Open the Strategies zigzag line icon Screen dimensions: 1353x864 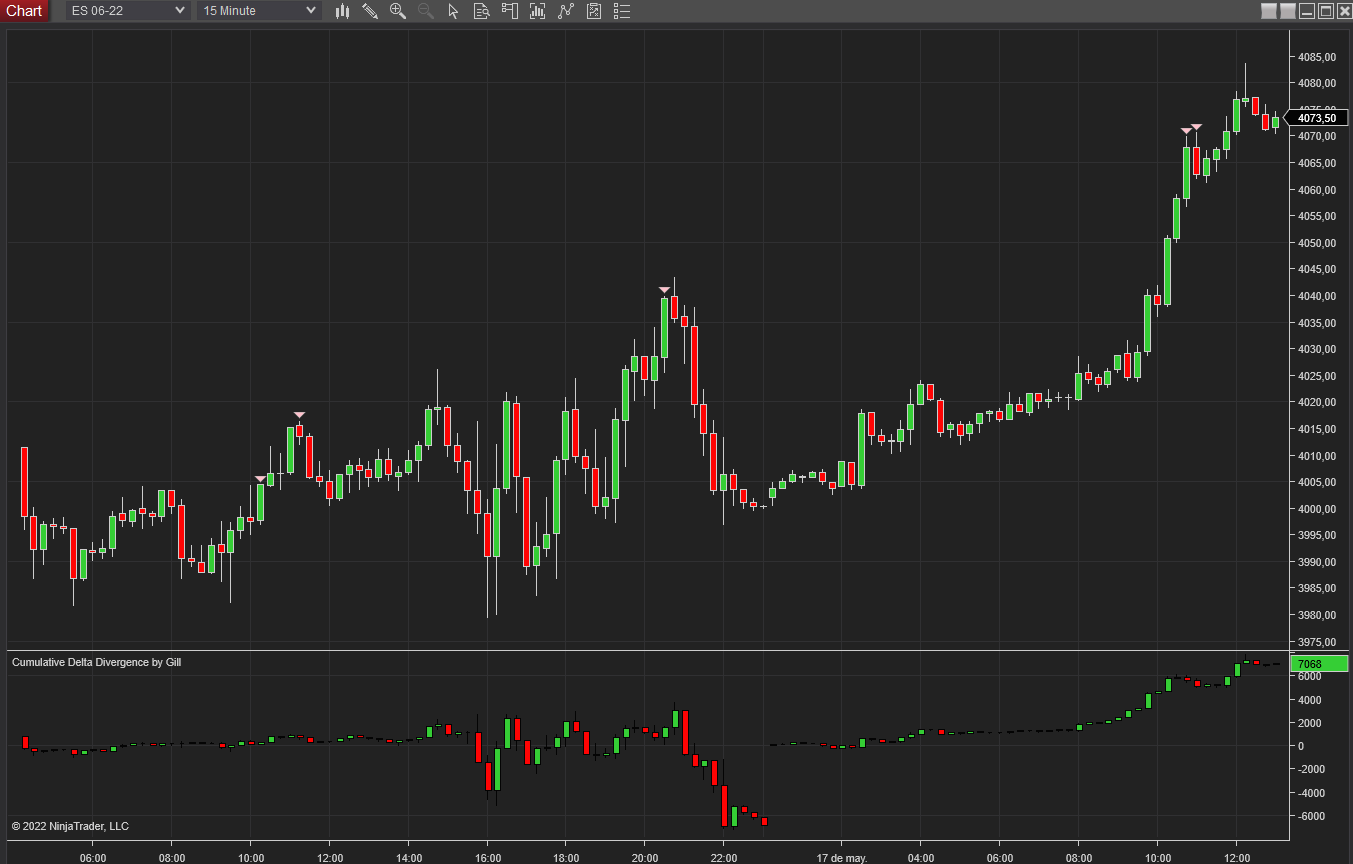coord(565,11)
